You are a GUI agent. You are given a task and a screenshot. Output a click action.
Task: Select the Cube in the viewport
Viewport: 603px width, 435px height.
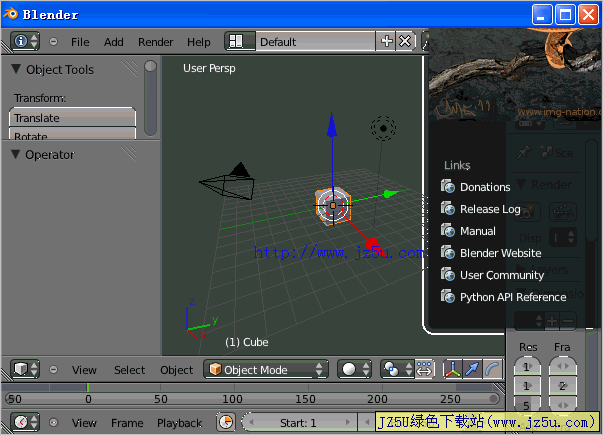click(x=333, y=206)
